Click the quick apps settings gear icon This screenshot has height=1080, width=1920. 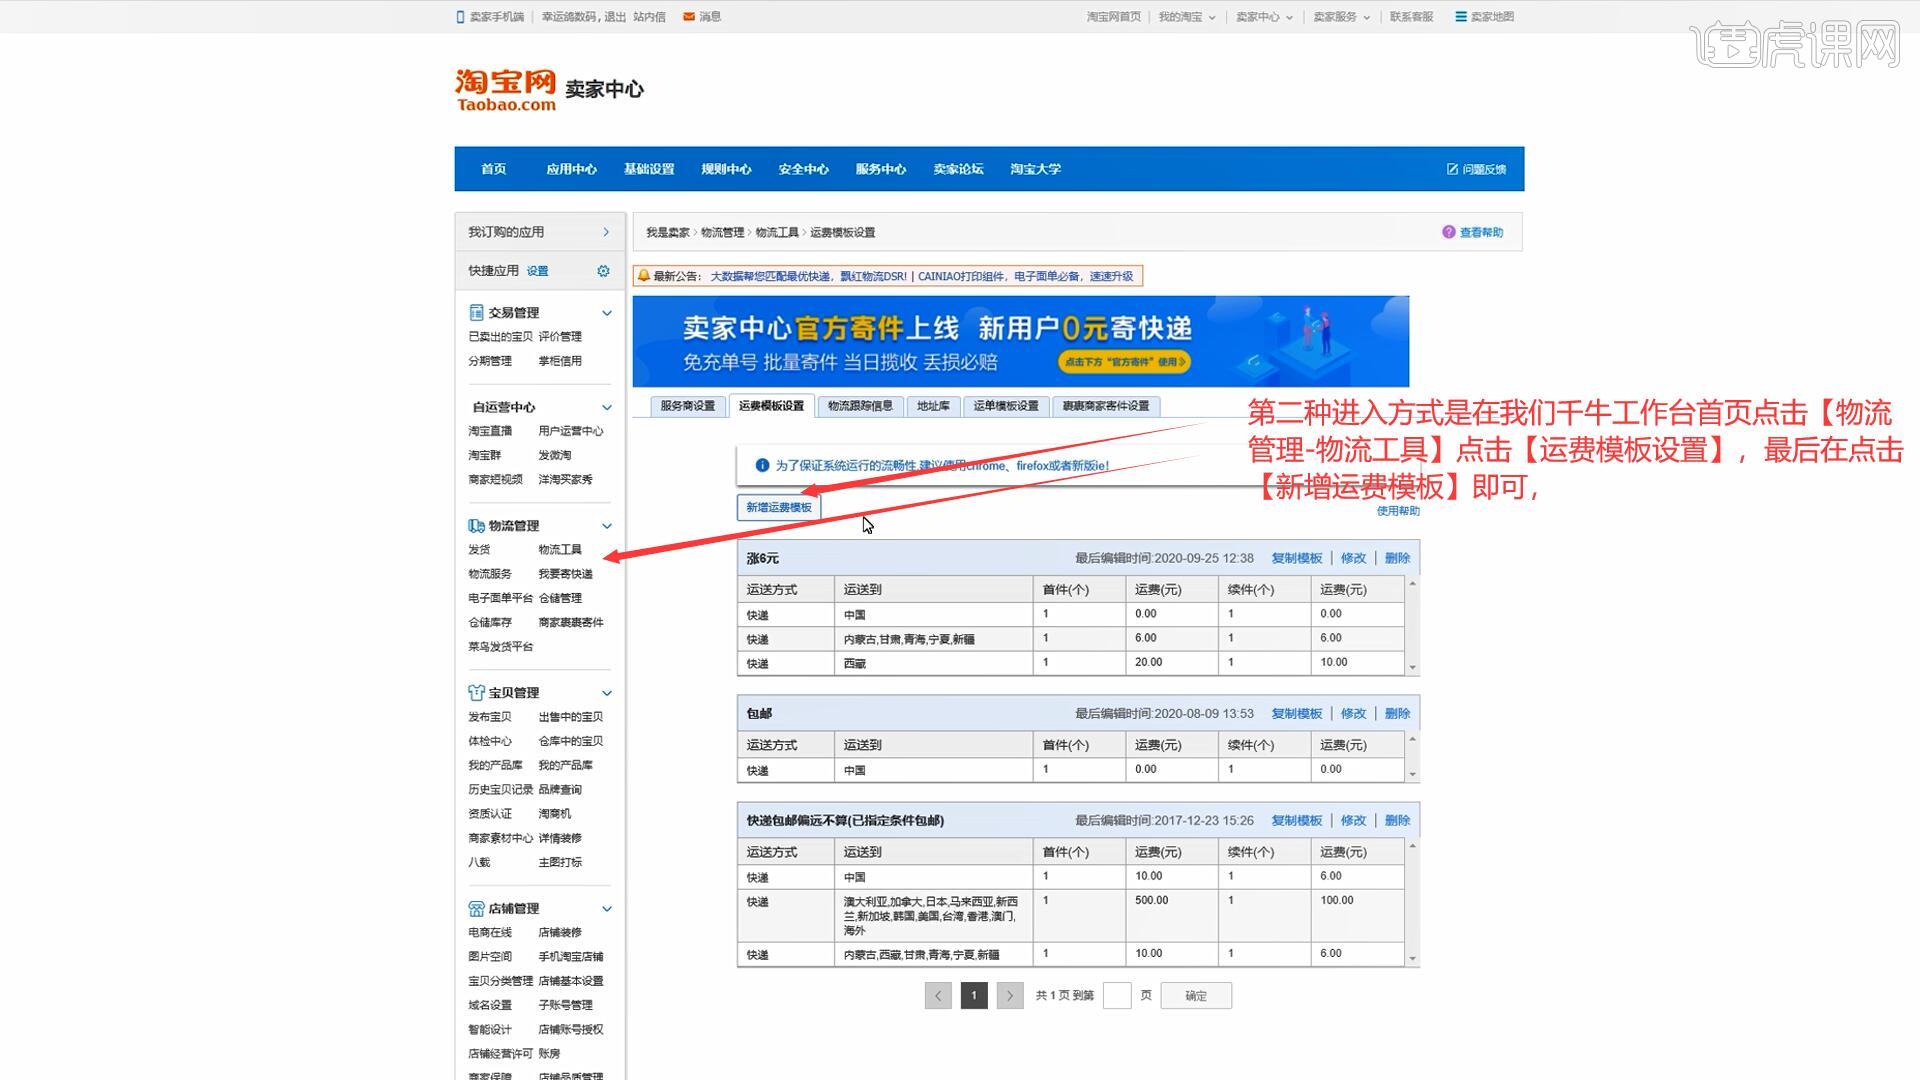pos(603,271)
